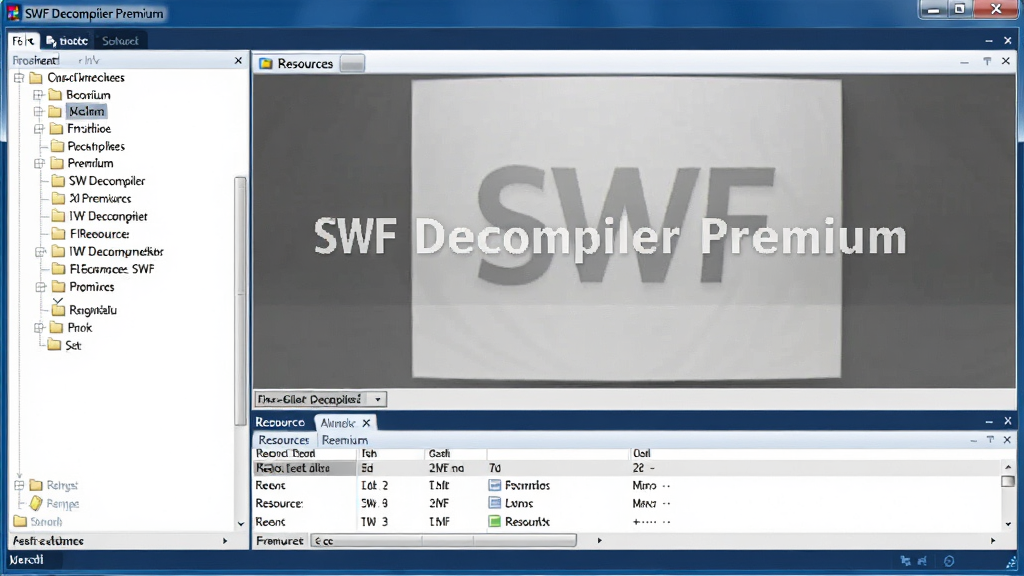Click the Rempe tag icon
Image resolution: width=1024 pixels, height=576 pixels.
coord(36,504)
